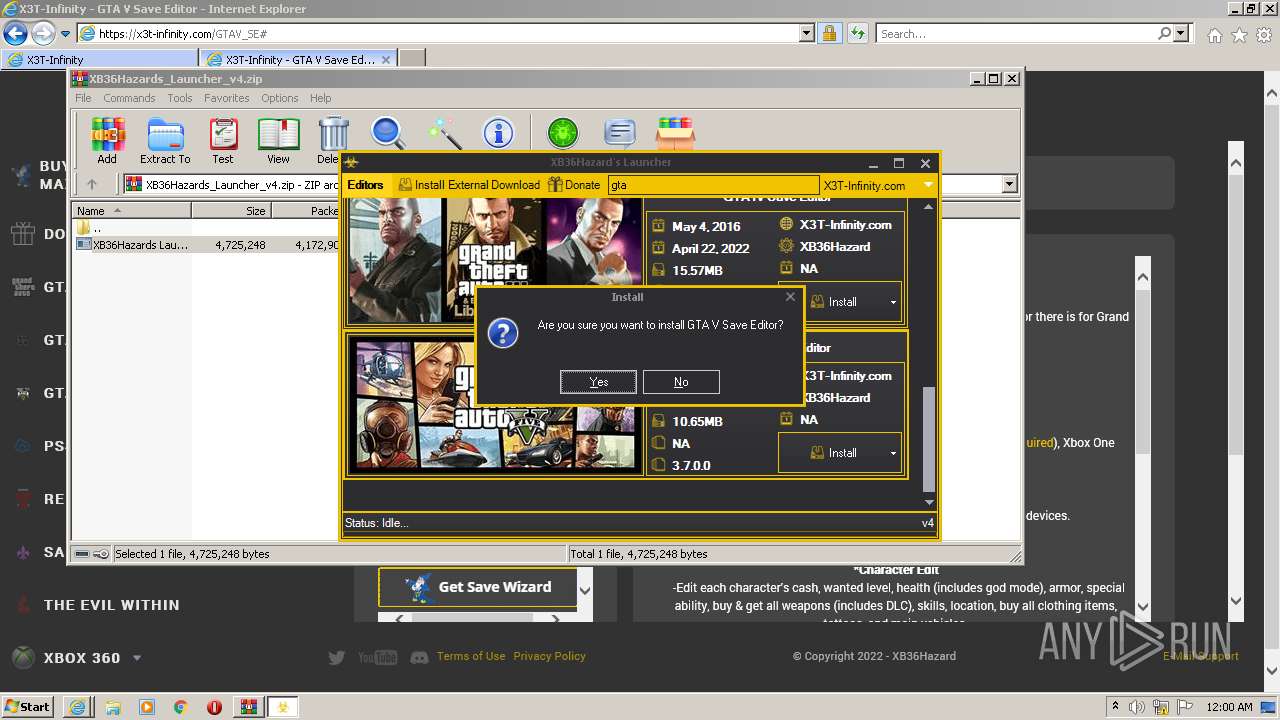Click the VirusScan green bug icon

tap(563, 133)
